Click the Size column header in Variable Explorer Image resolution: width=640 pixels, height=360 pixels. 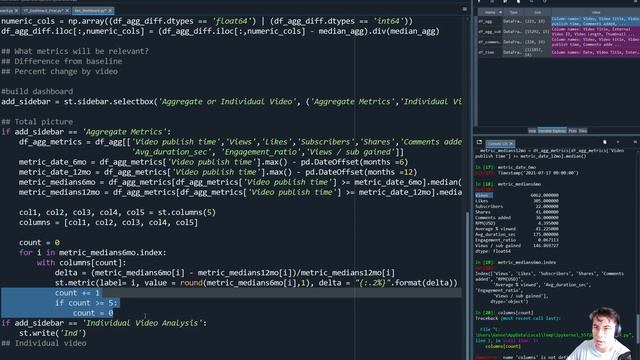point(538,12)
